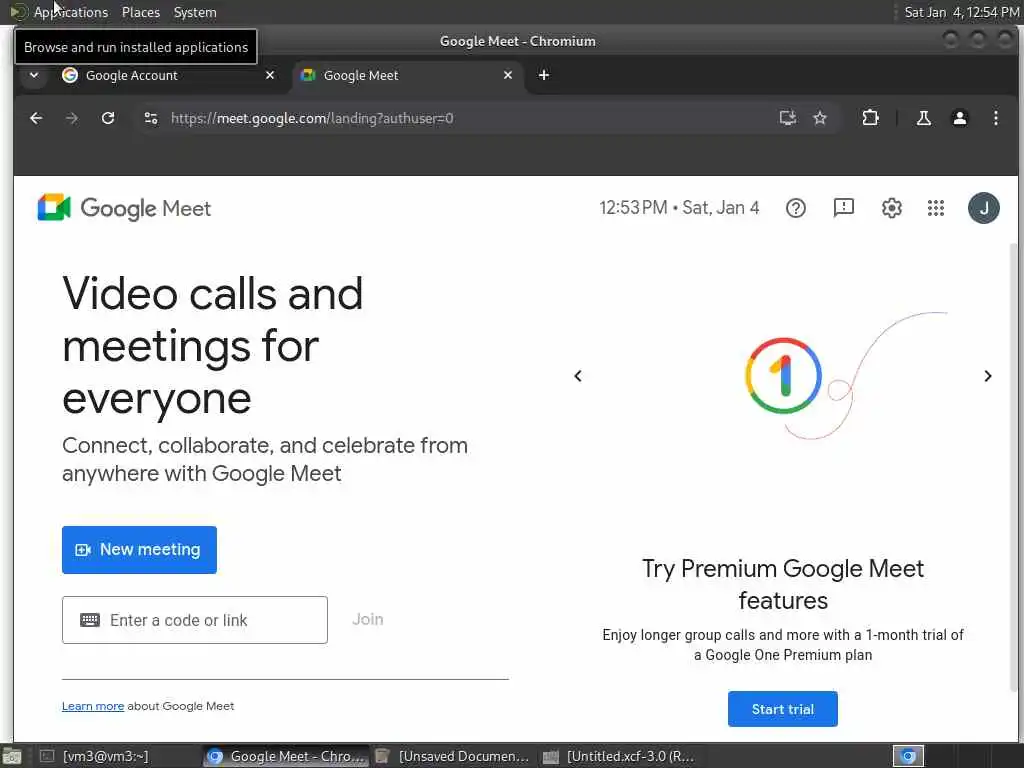1024x768 pixels.
Task: Click the install app icon in address bar
Action: pyautogui.click(x=788, y=118)
